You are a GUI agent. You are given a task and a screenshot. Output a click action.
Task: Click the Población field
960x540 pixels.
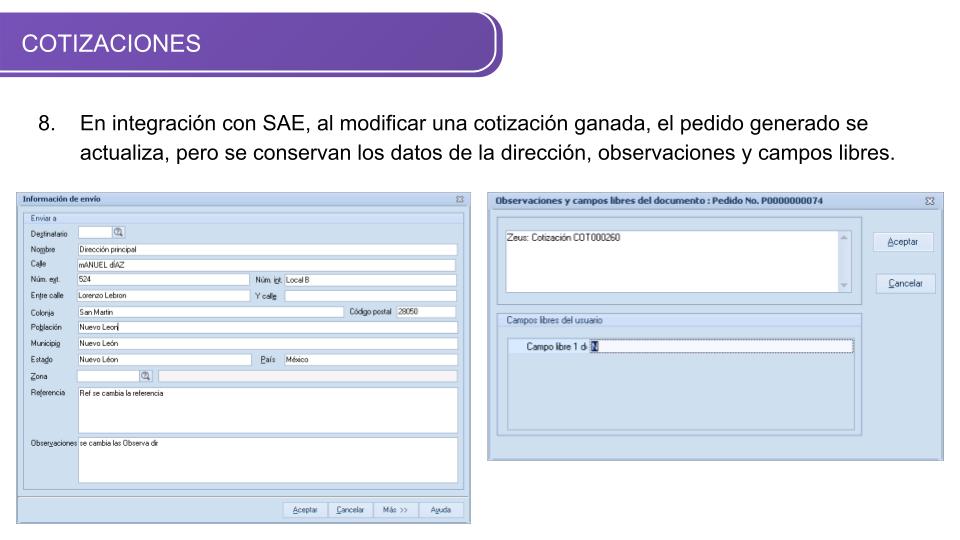pos(268,328)
